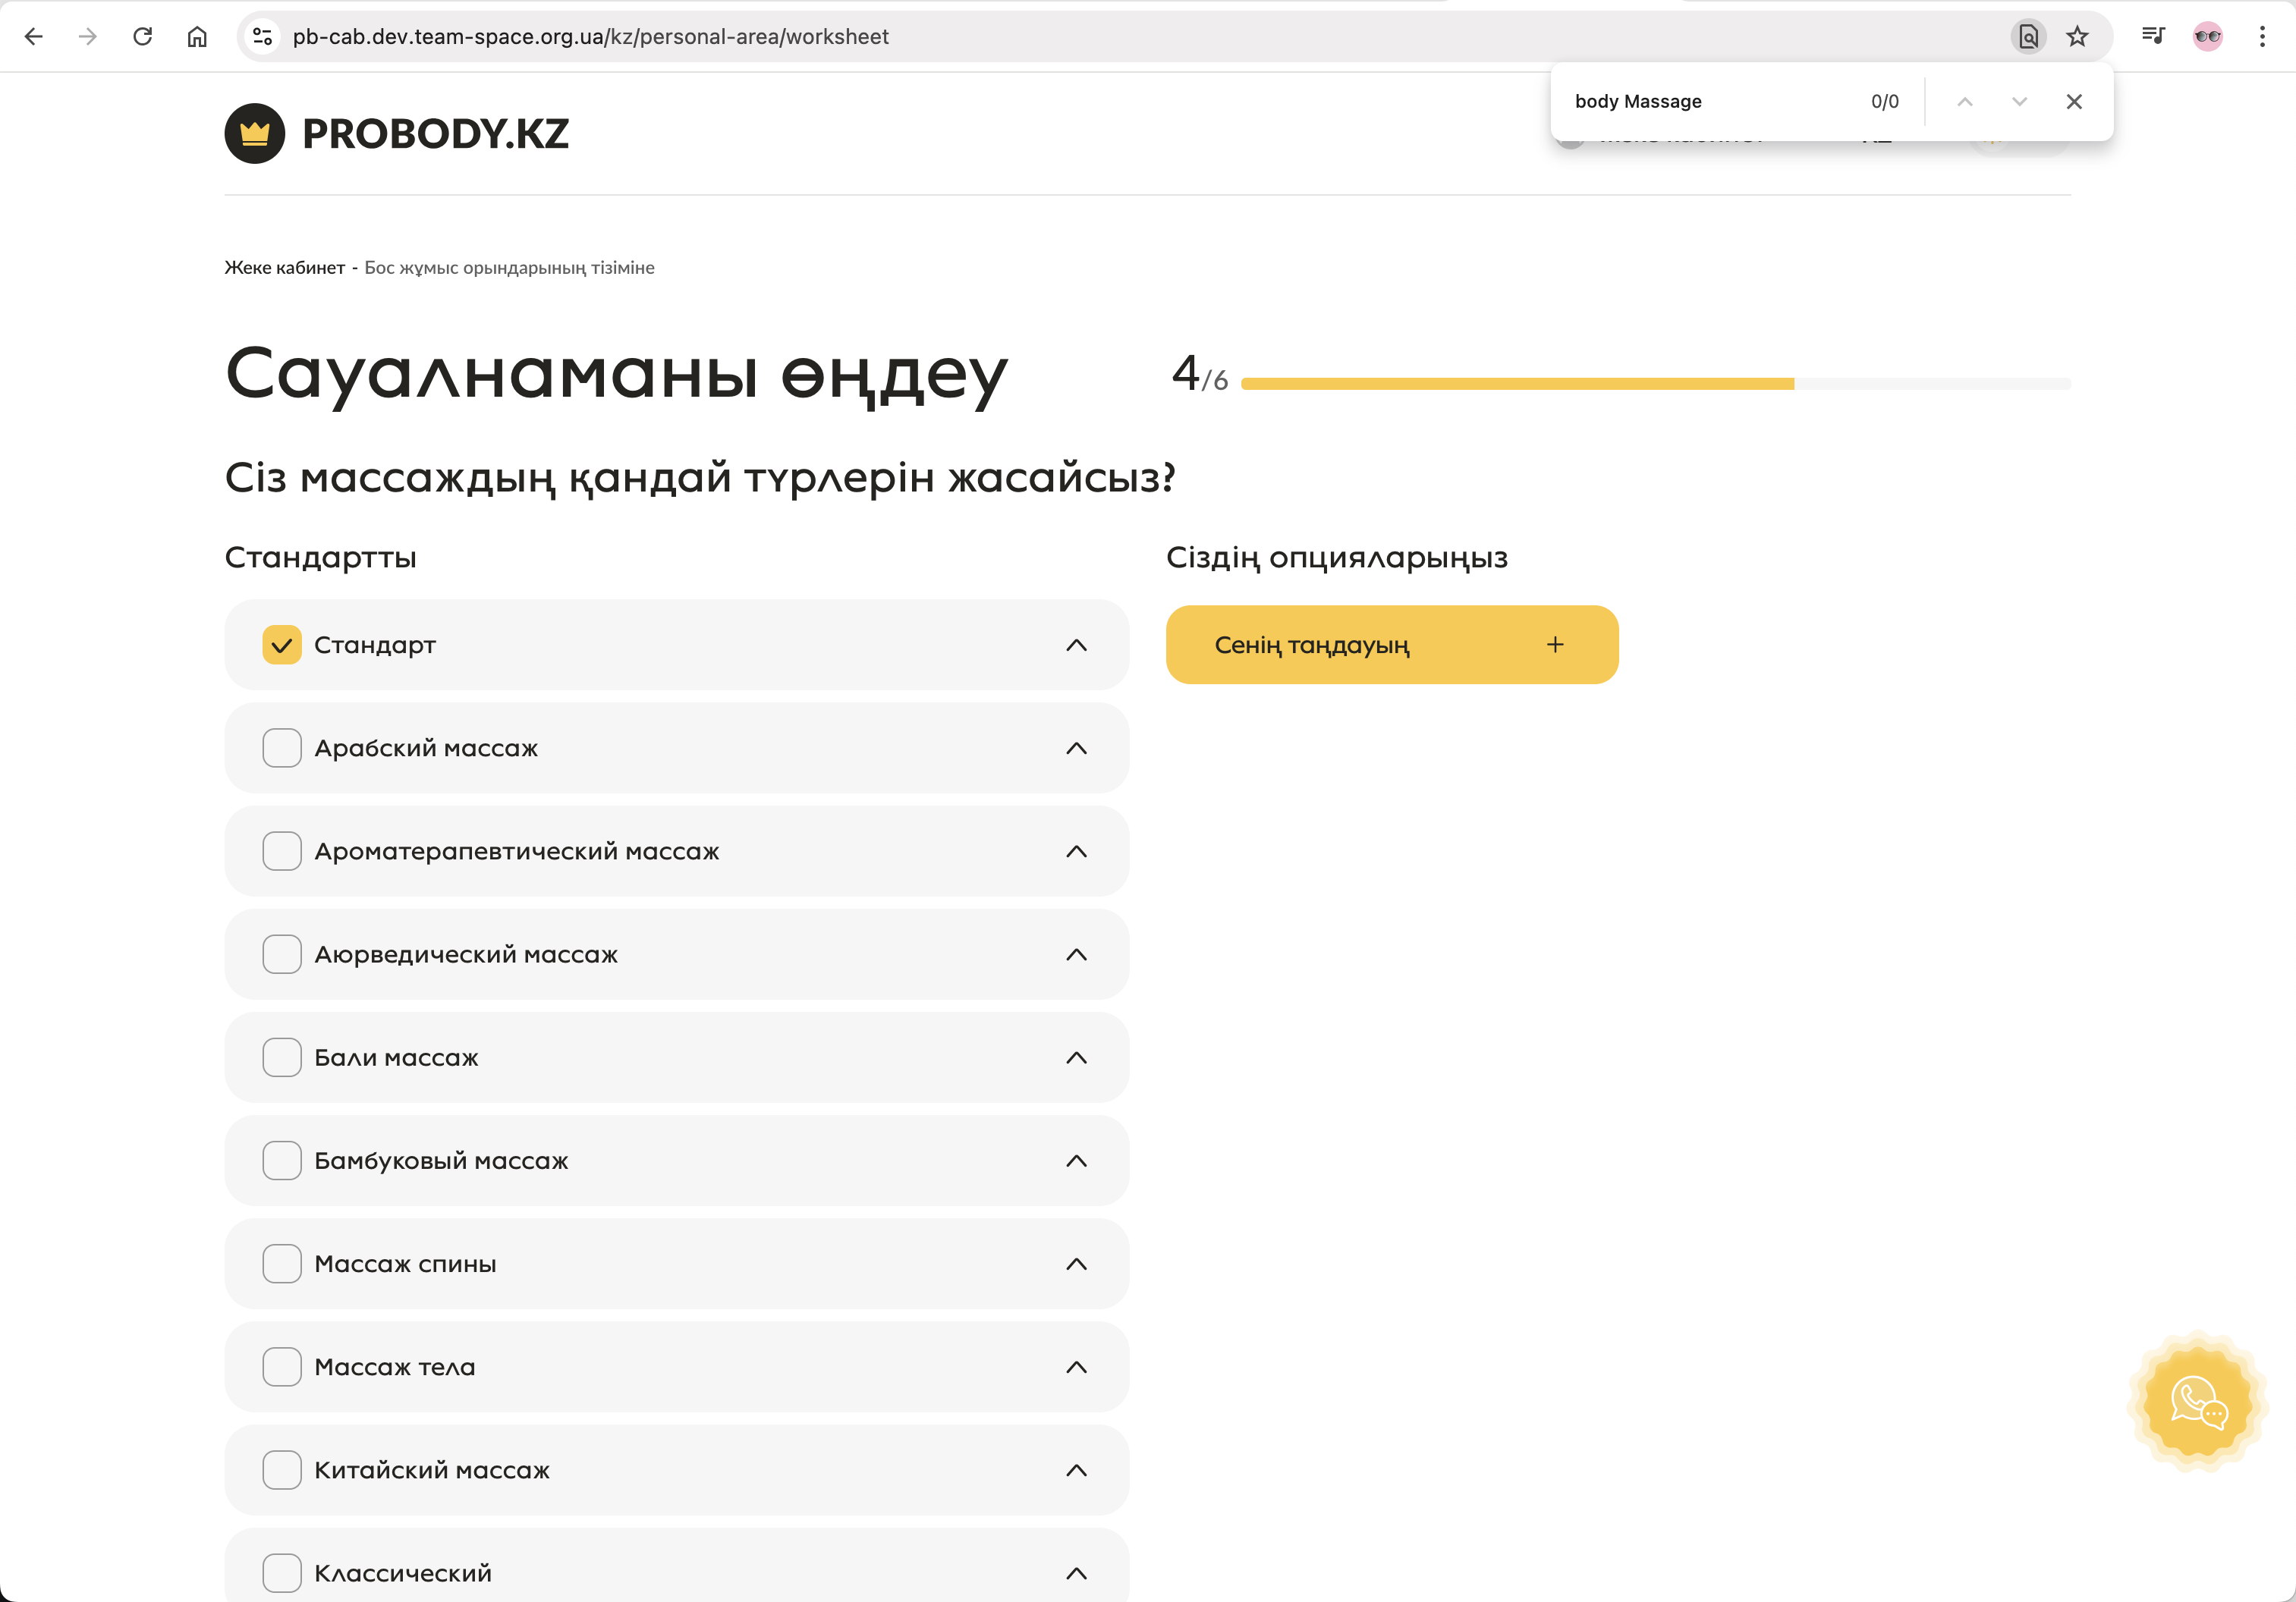Tick the Массаж спины checkbox
2296x1602 pixels.
tap(282, 1263)
